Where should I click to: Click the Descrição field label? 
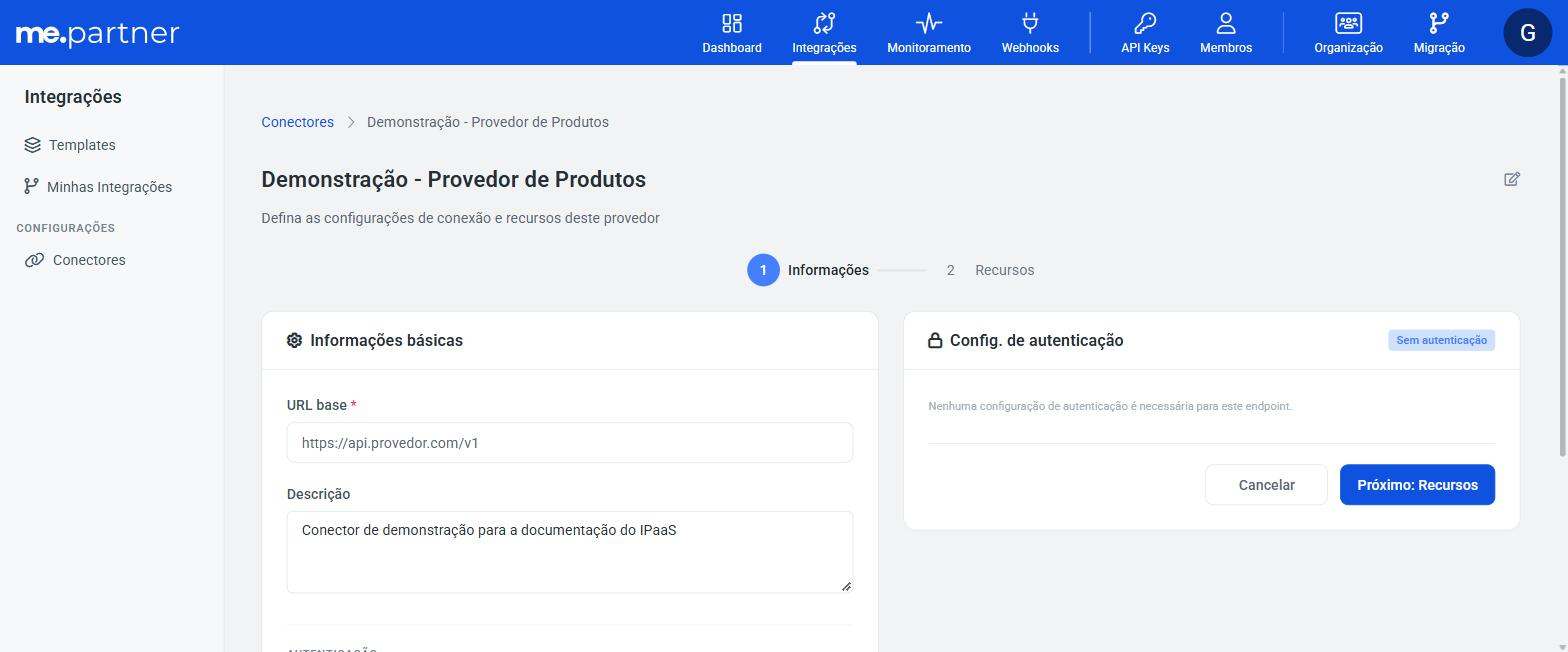(318, 494)
